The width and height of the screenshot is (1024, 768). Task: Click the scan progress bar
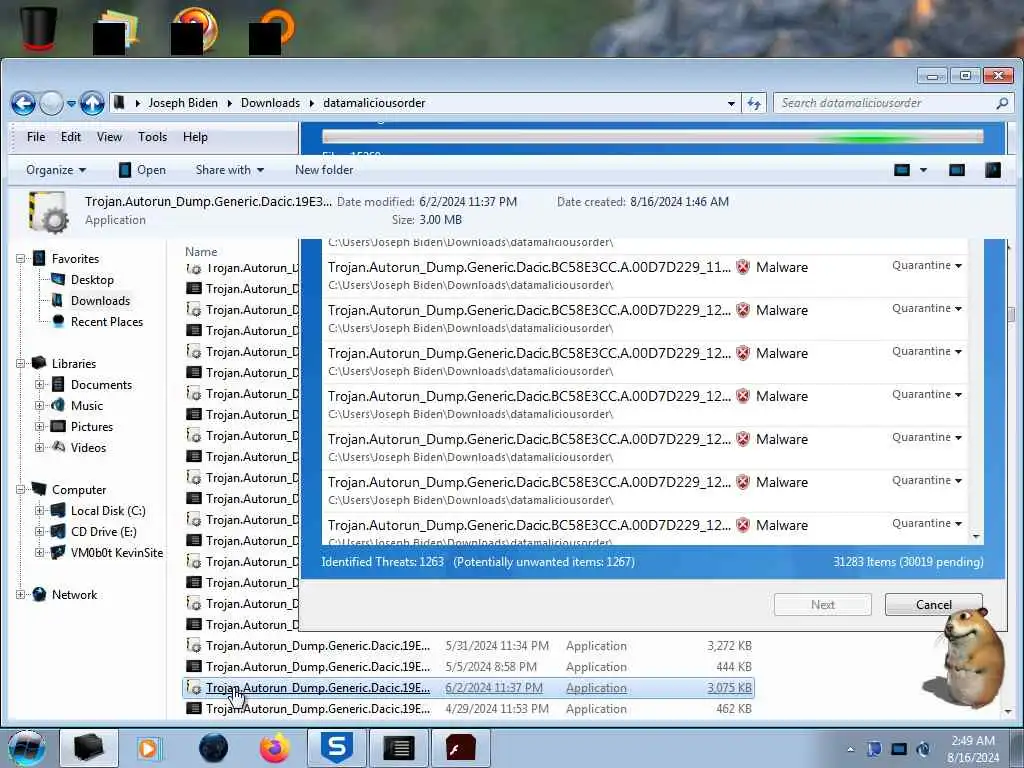[652, 136]
